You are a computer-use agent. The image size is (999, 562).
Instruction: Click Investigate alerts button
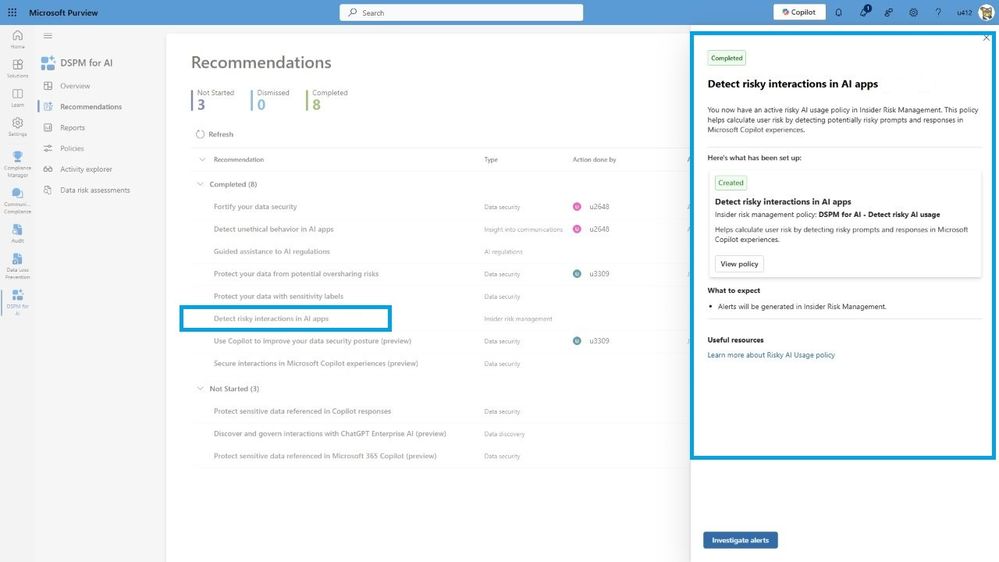click(x=740, y=540)
